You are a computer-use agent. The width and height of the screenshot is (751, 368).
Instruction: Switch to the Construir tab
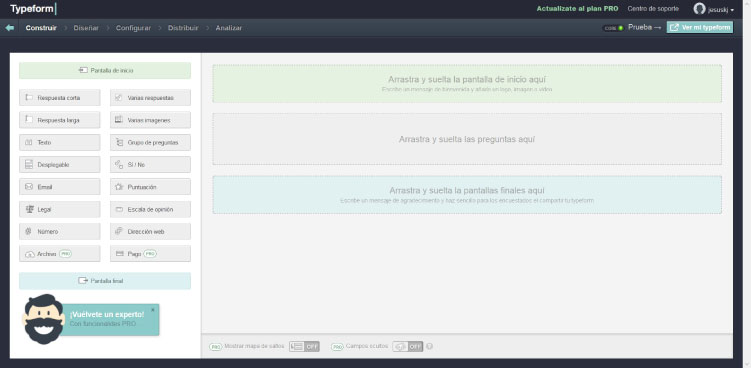coord(41,28)
